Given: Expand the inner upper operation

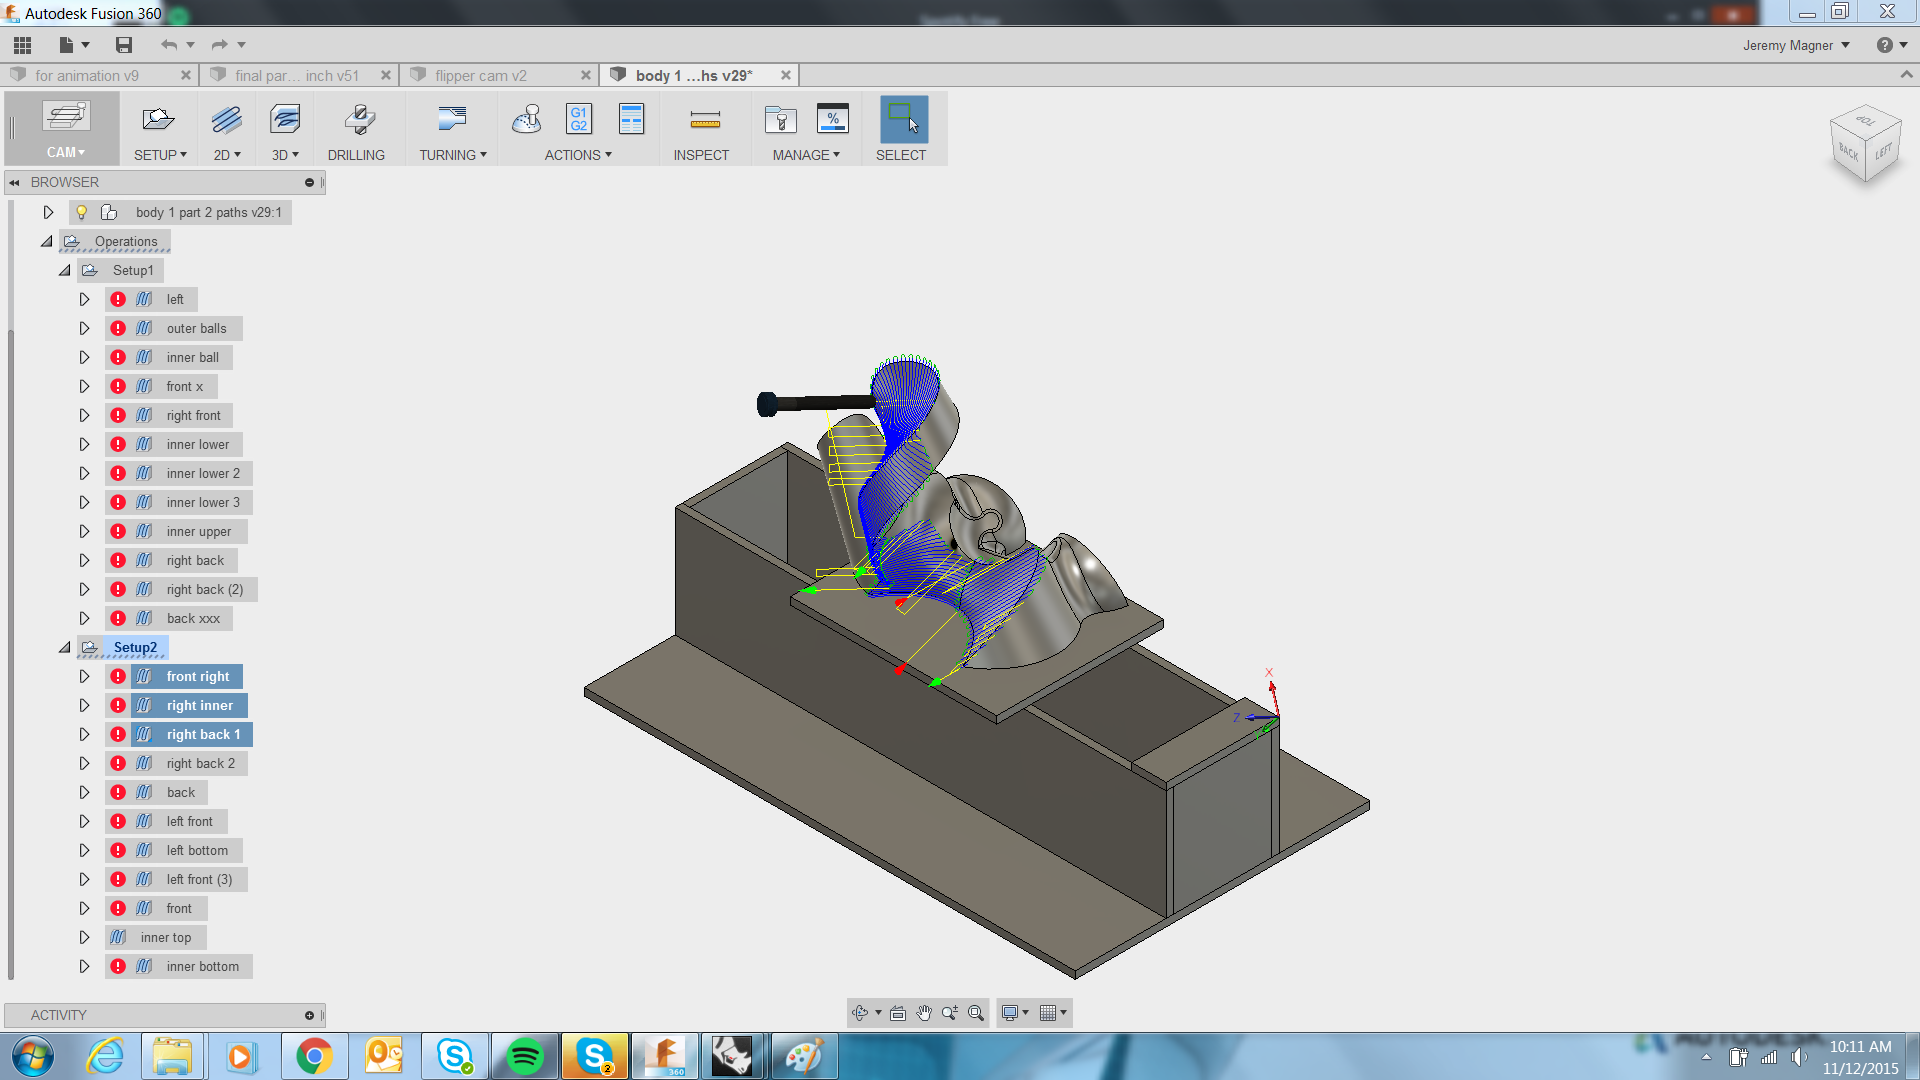Looking at the screenshot, I should (x=84, y=531).
